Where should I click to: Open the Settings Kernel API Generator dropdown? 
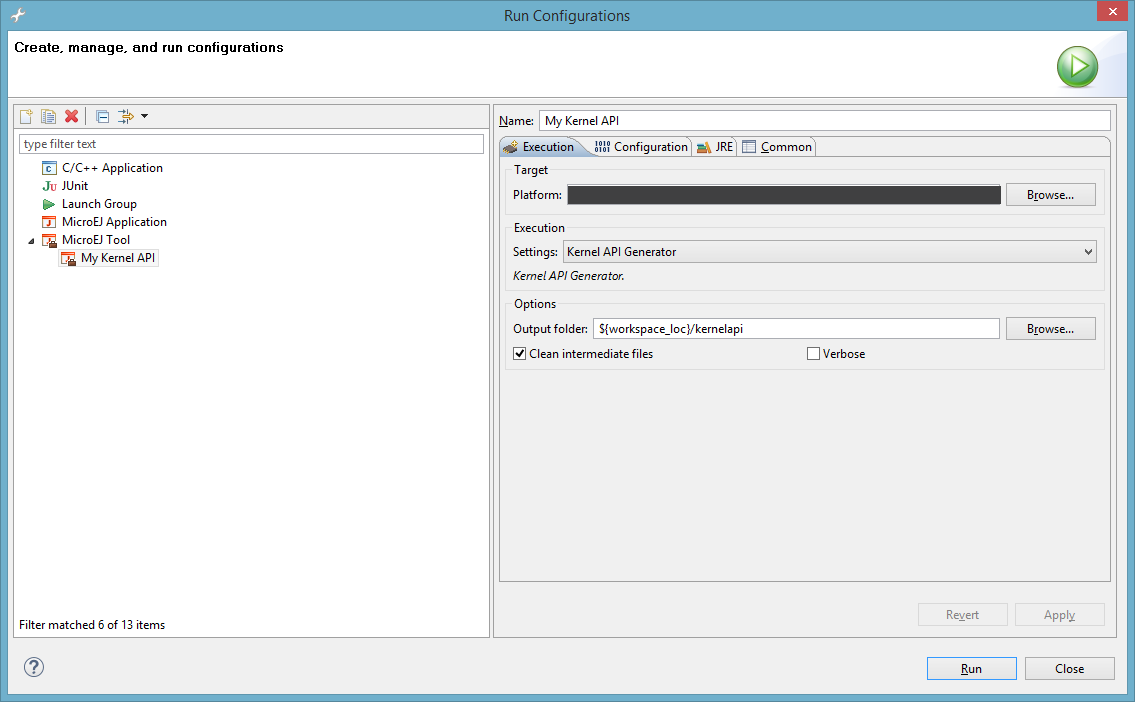829,252
